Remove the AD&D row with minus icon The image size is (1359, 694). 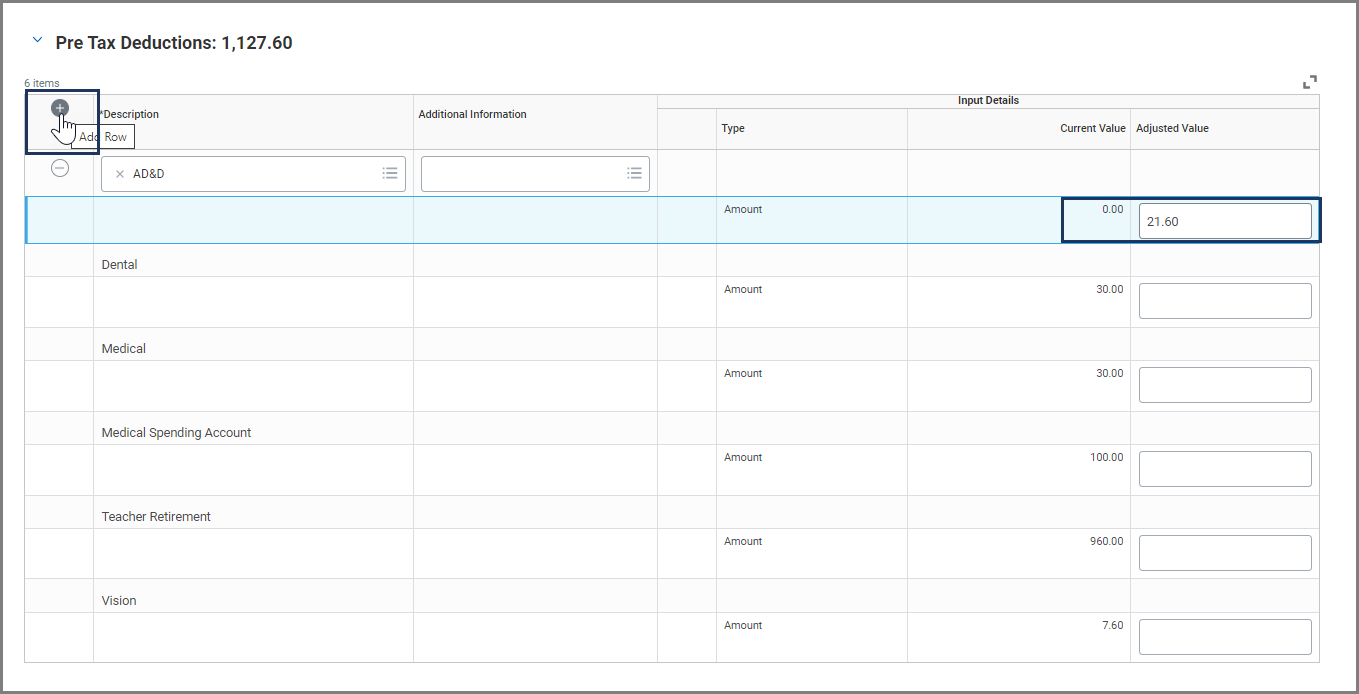[60, 169]
